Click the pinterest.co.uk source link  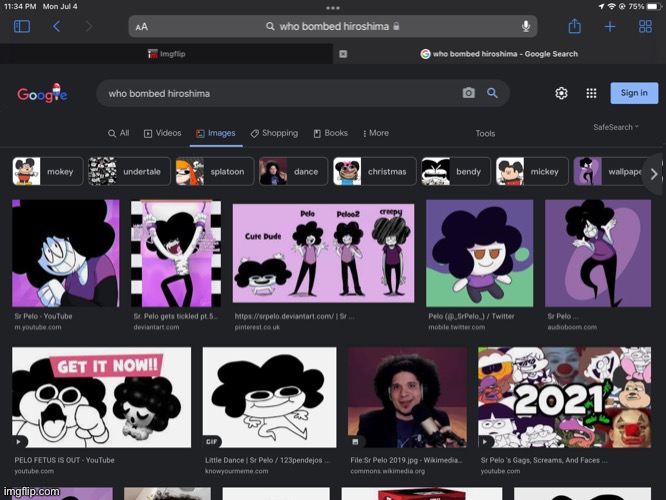point(257,327)
